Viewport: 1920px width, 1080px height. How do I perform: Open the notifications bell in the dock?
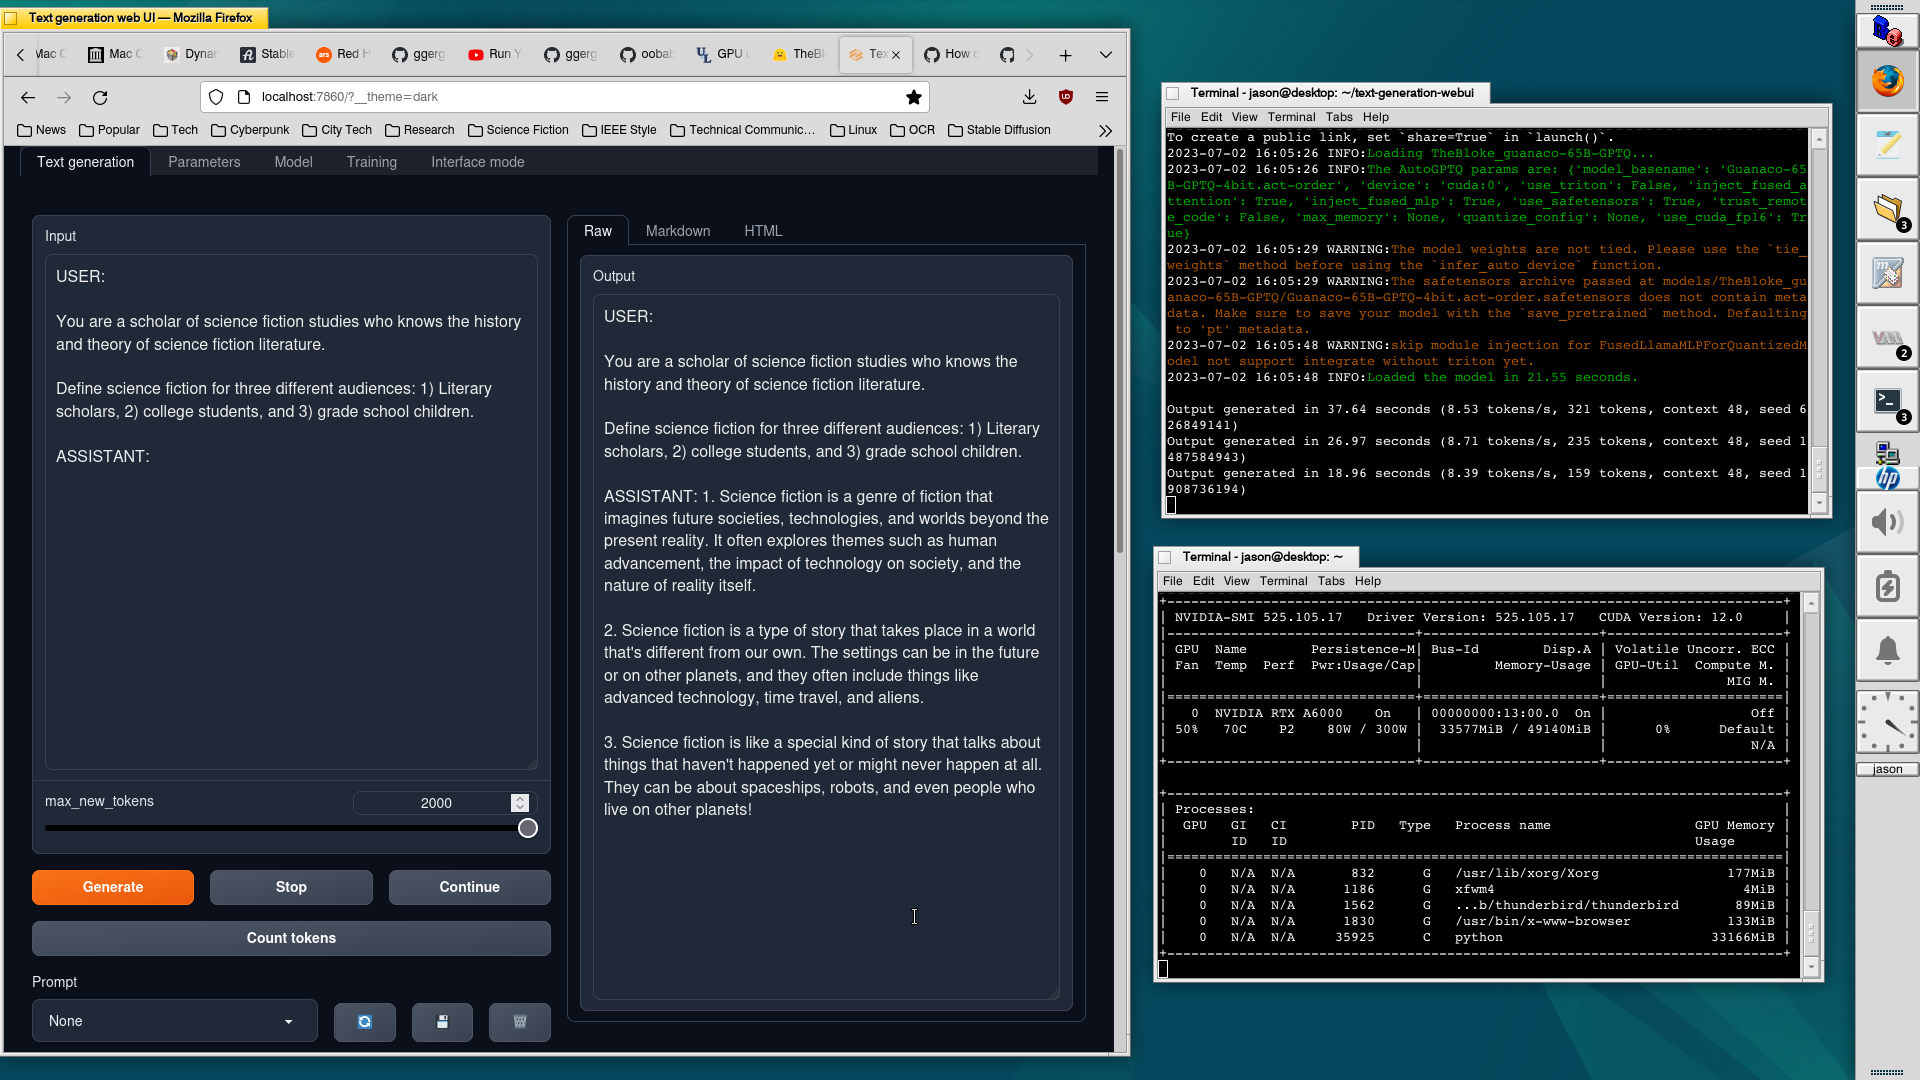point(1887,650)
